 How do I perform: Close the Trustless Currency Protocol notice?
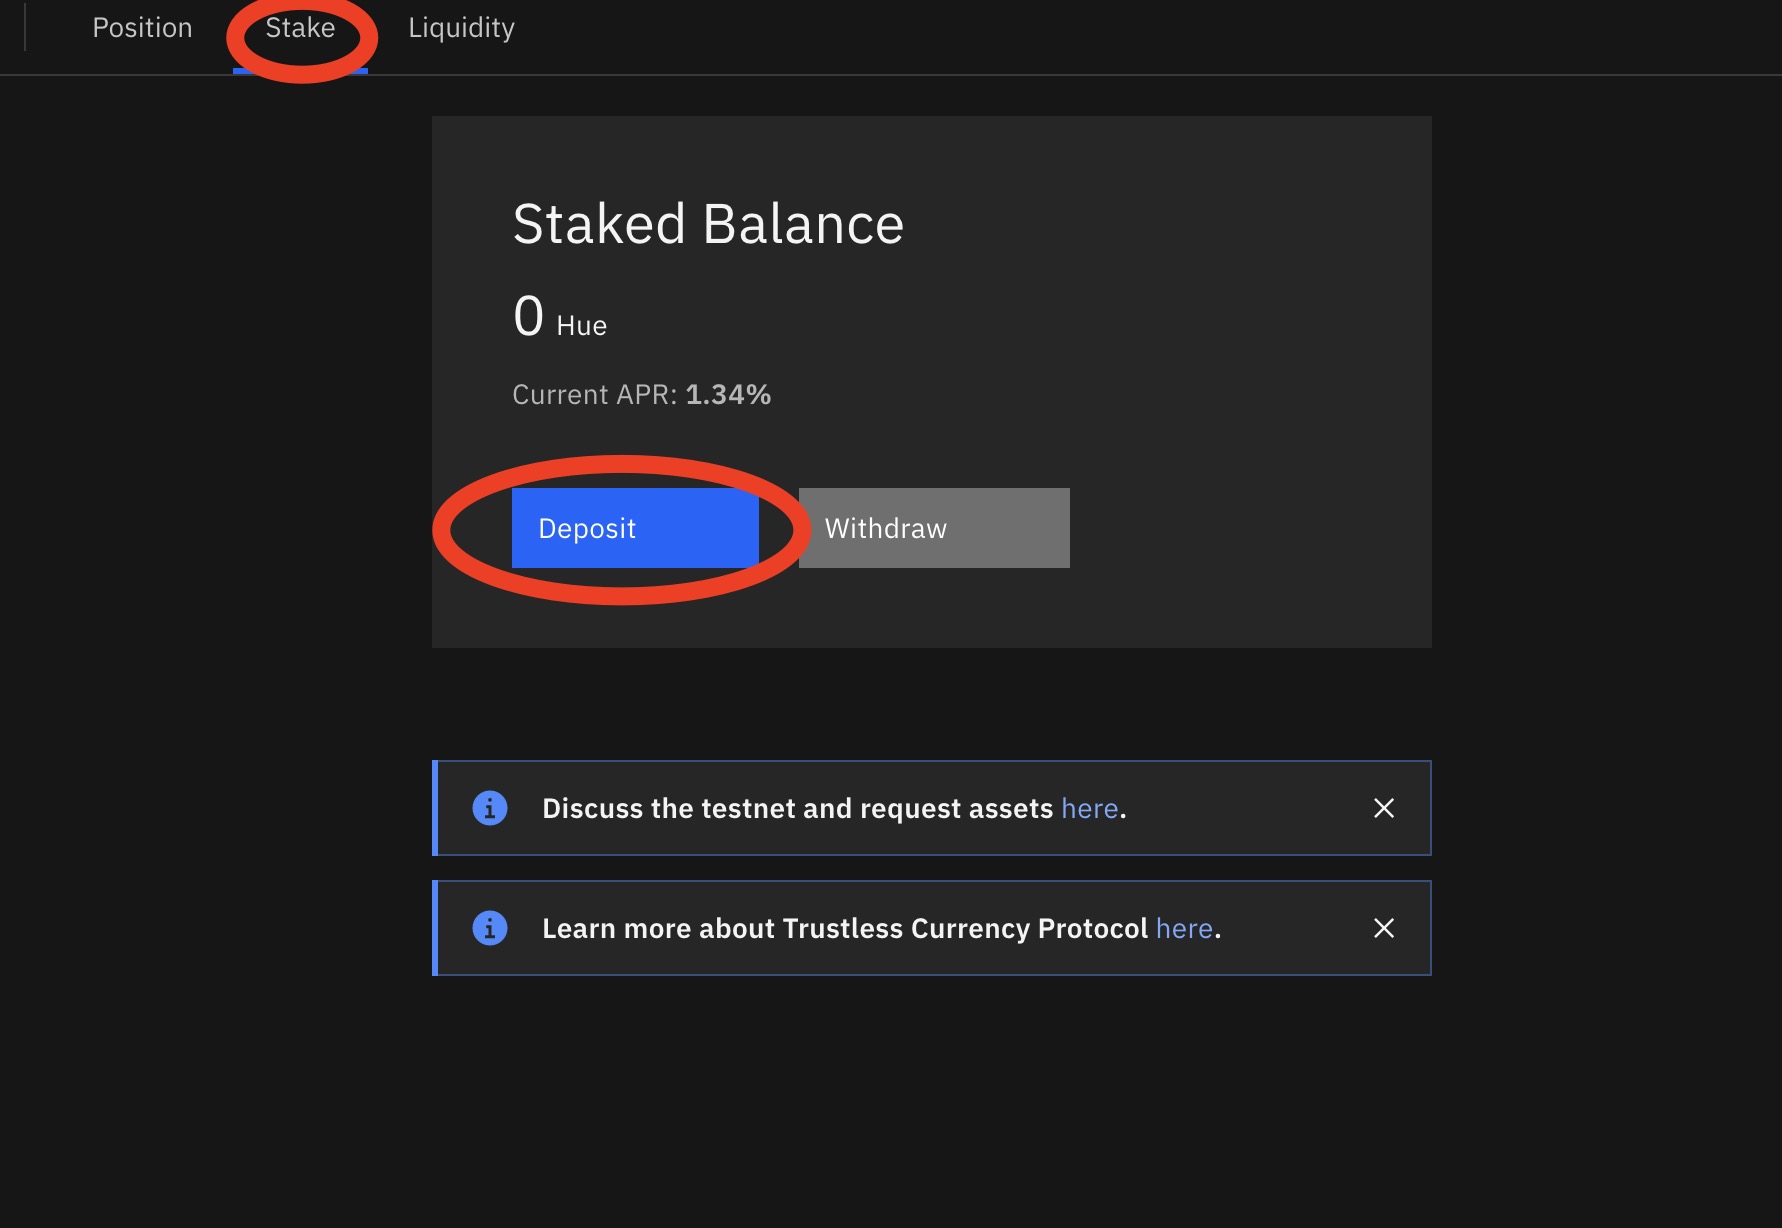click(x=1384, y=928)
